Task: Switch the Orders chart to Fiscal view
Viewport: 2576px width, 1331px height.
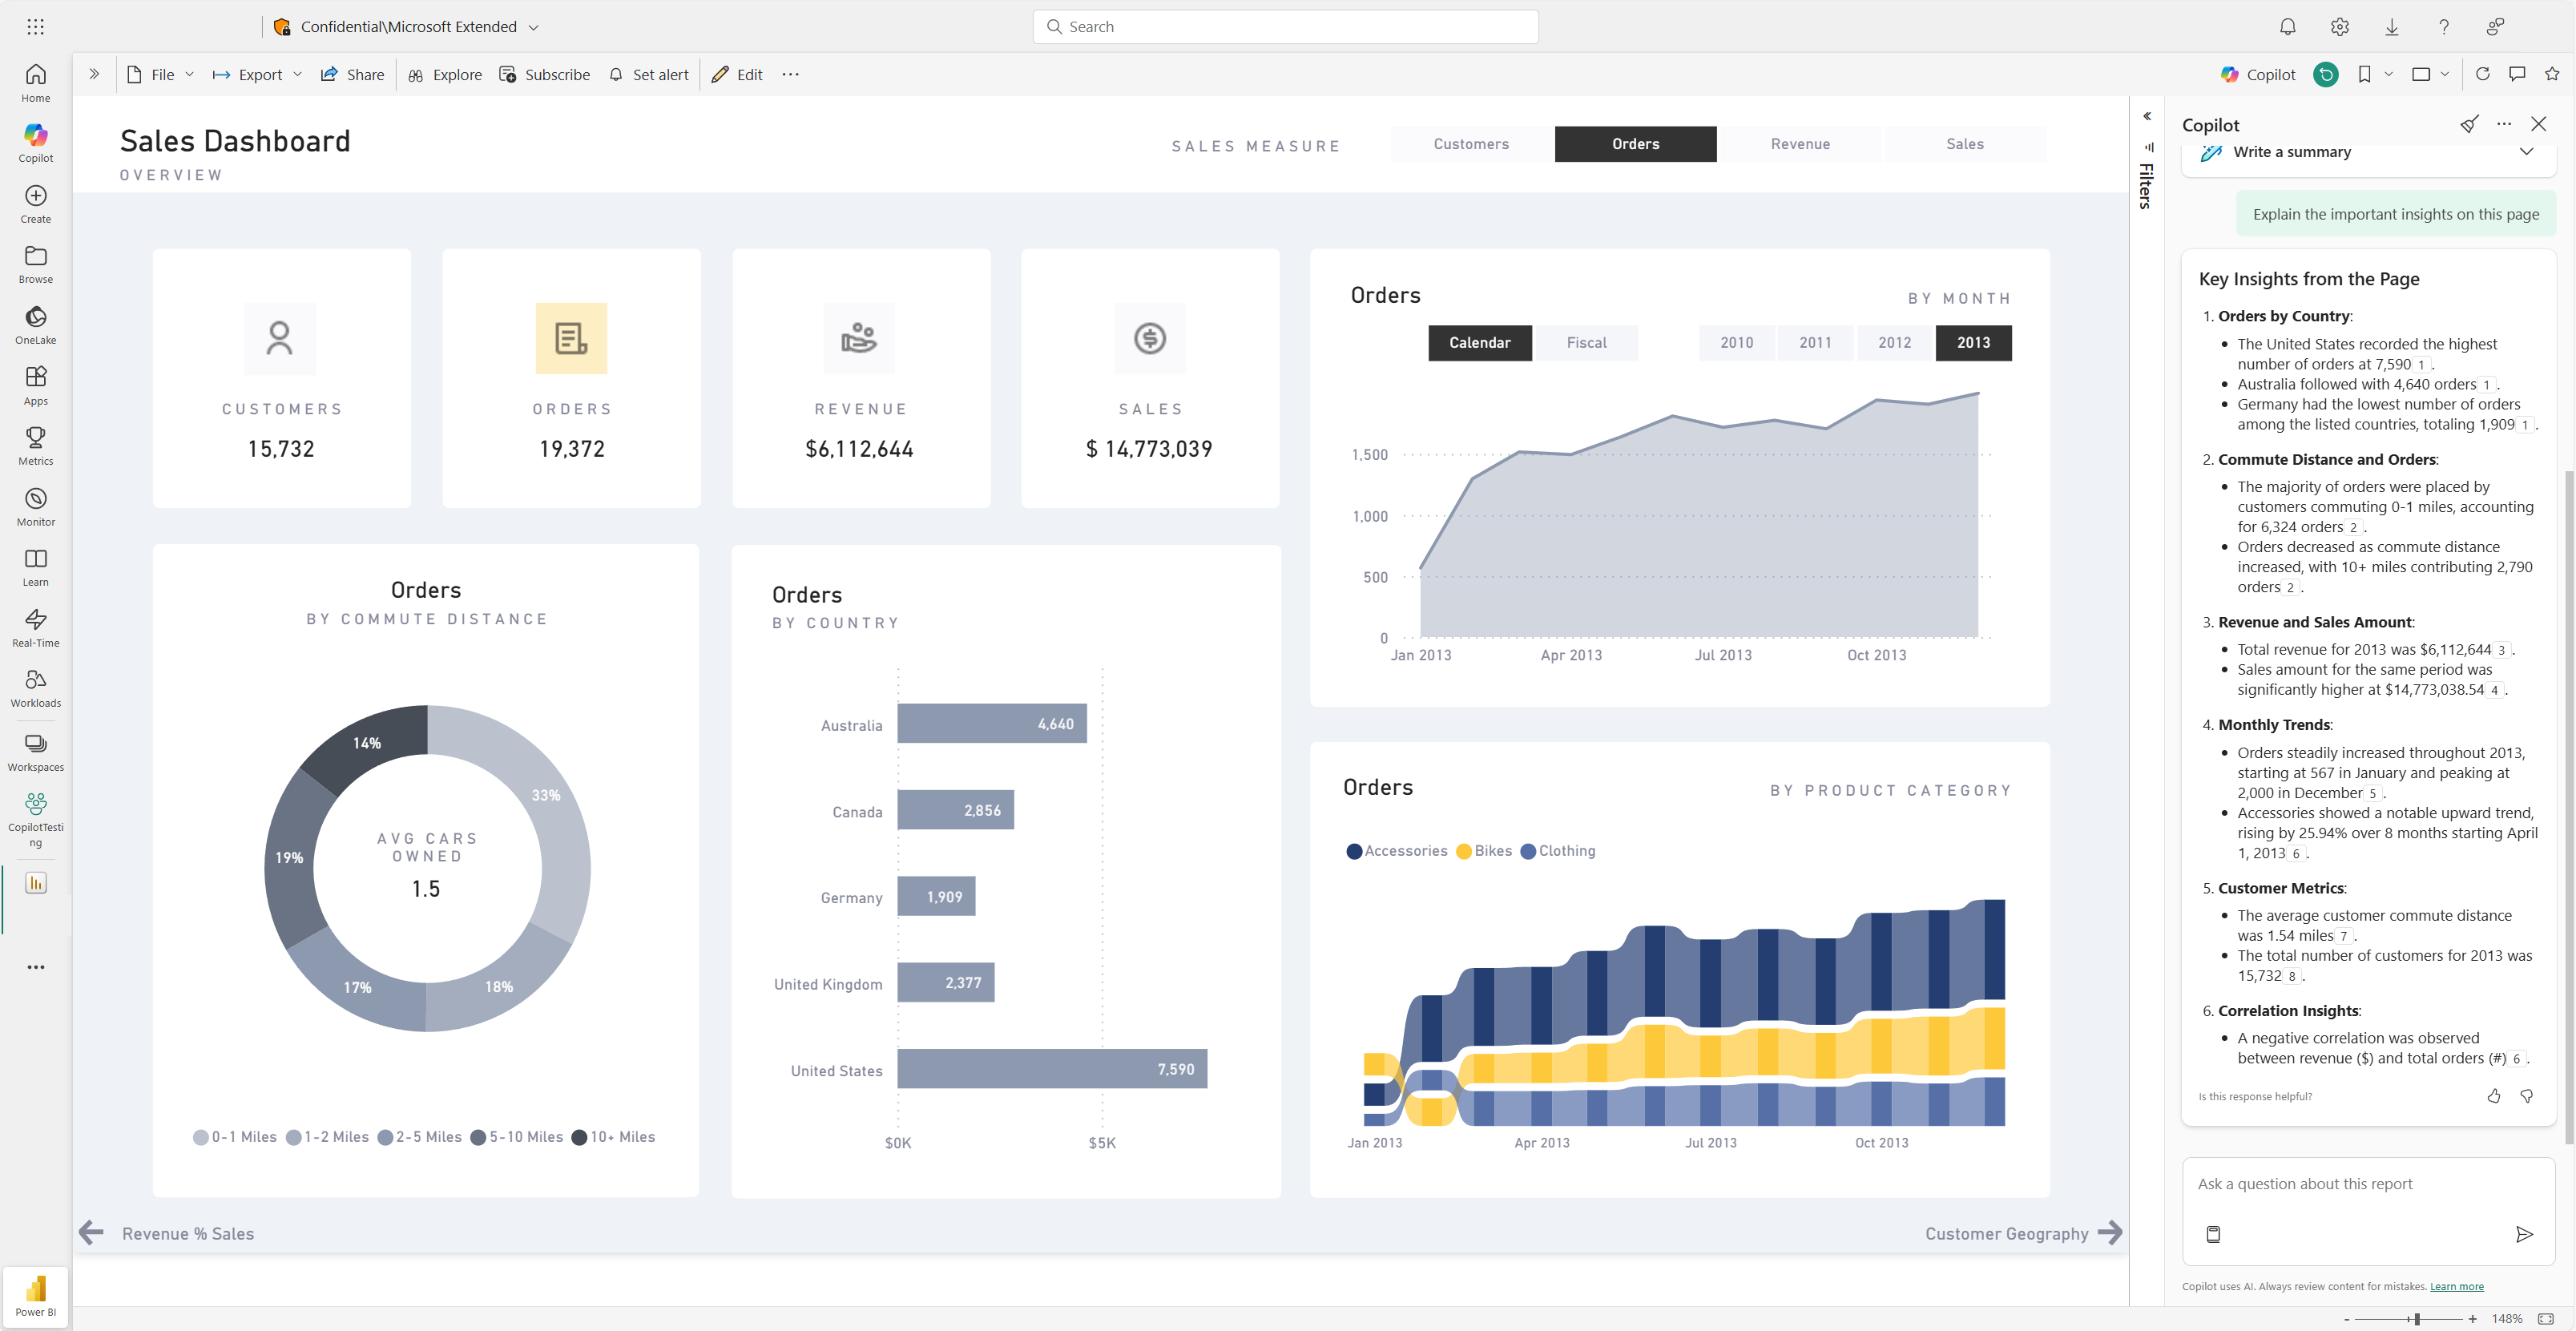Action: coord(1586,342)
